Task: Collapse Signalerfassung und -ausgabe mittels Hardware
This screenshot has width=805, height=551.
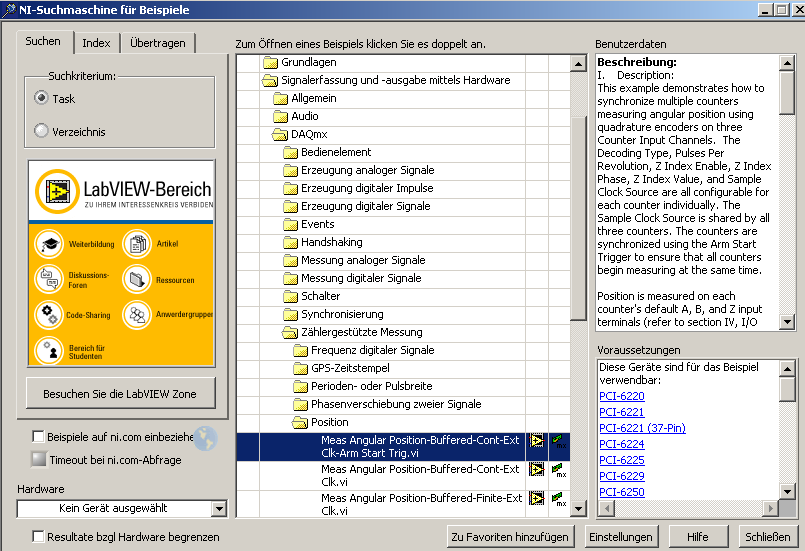Action: pos(270,81)
